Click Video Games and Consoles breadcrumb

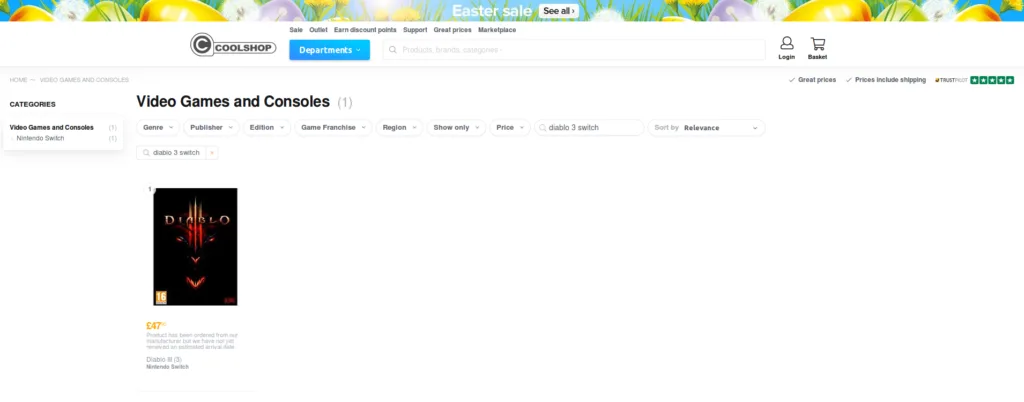(x=84, y=80)
